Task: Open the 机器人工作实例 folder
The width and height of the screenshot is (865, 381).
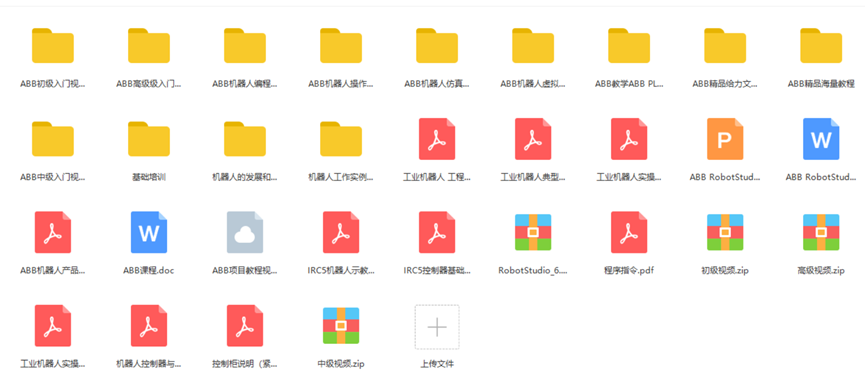Action: 341,139
